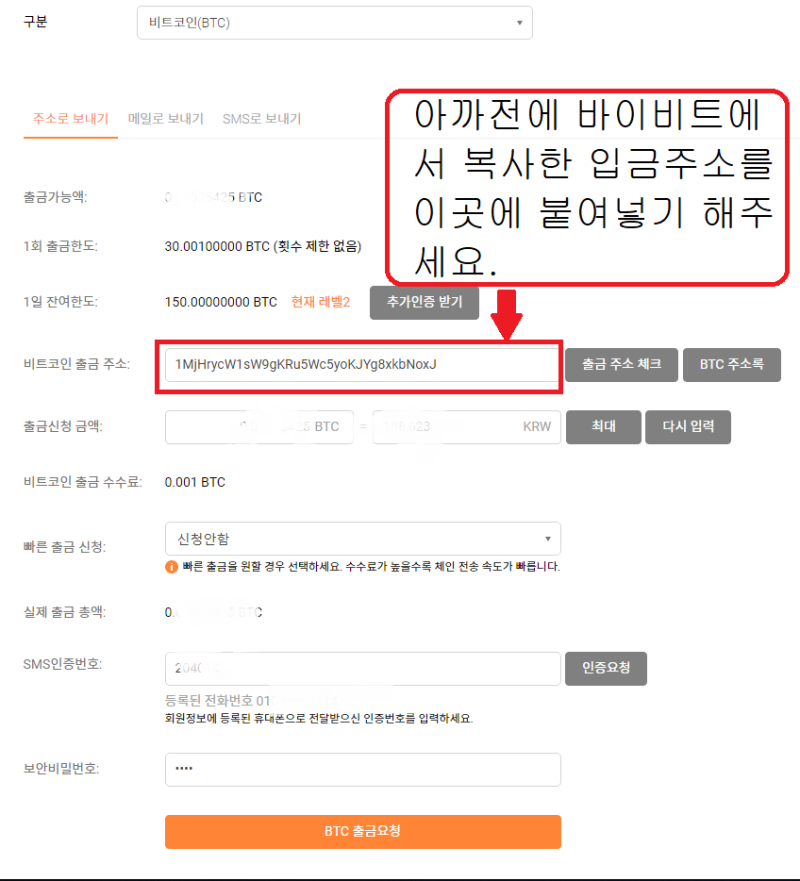Click the 다시 입력 reset button
The height and width of the screenshot is (881, 800).
(687, 426)
